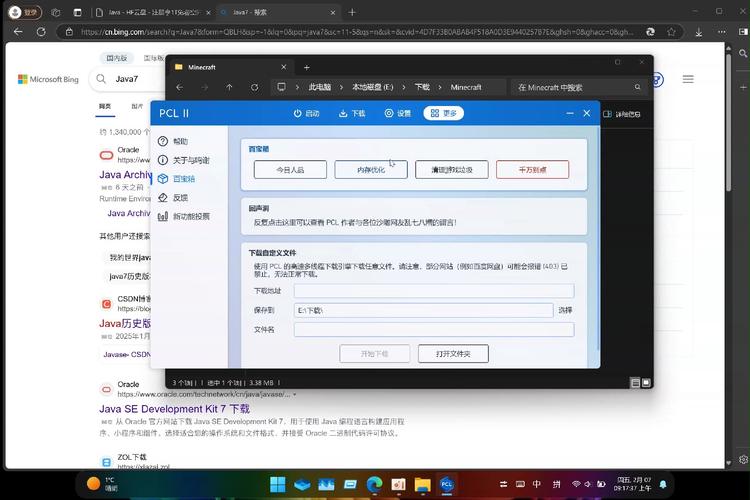
Task: Switch to the Java HP云盘 browser tab
Action: (x=153, y=12)
